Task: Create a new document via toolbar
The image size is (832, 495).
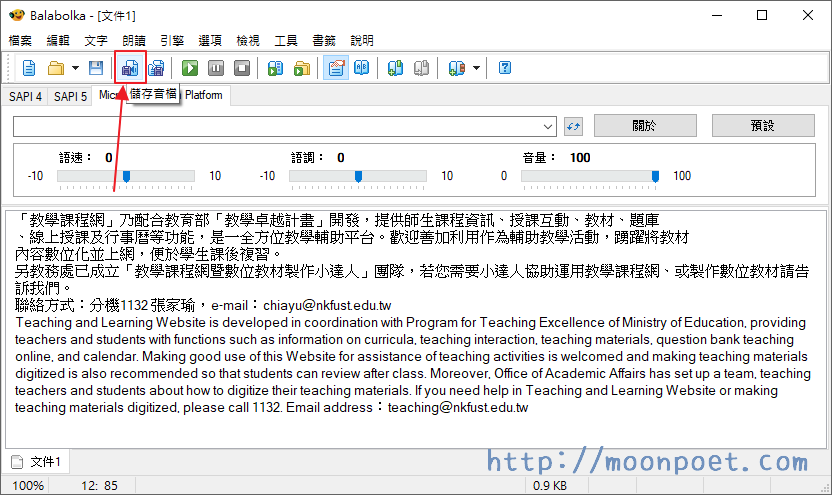Action: 30,68
